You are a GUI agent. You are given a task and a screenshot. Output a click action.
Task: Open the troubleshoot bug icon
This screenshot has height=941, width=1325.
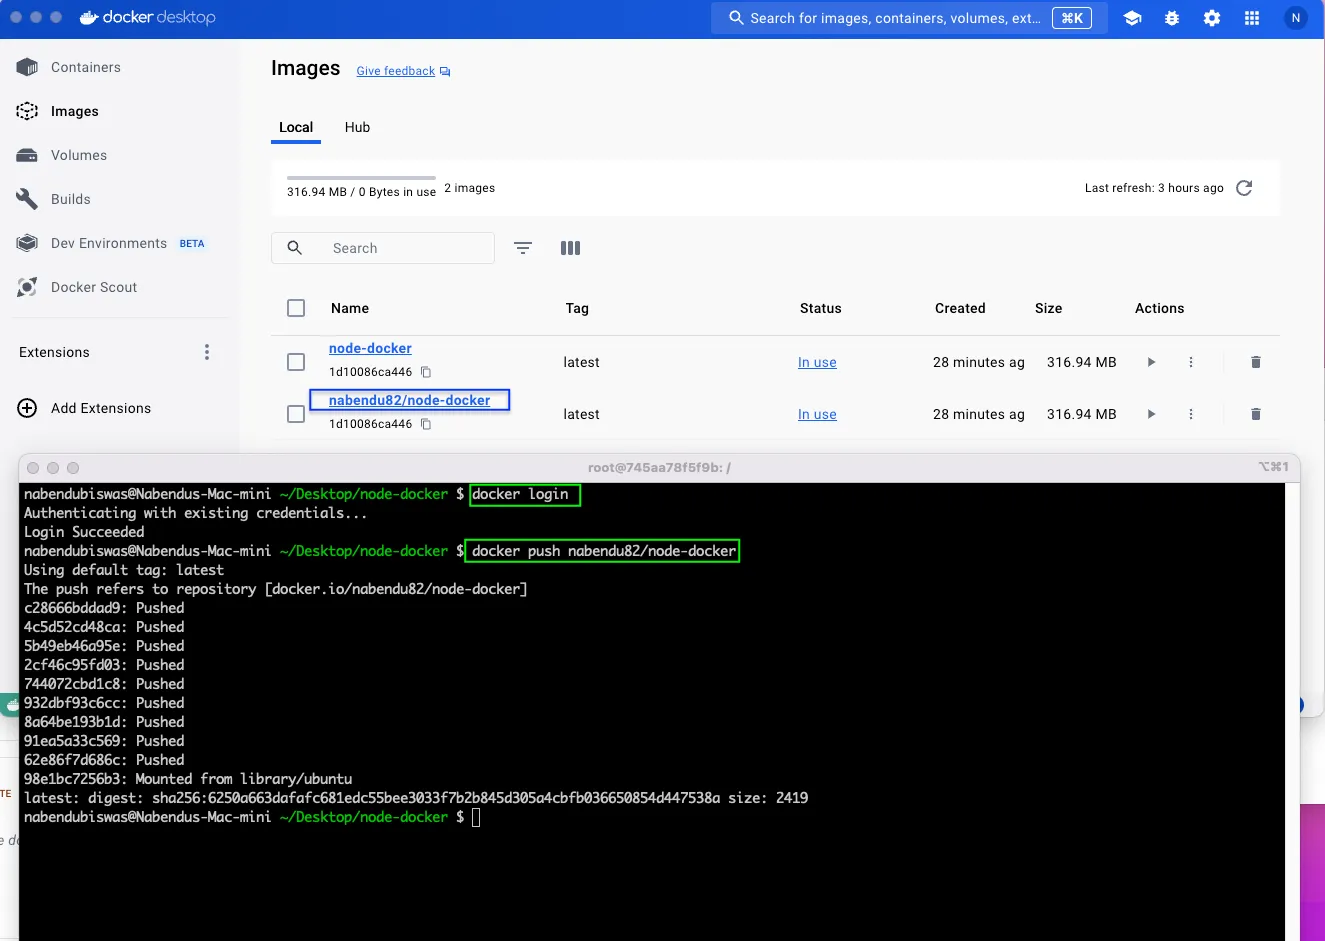coord(1172,18)
